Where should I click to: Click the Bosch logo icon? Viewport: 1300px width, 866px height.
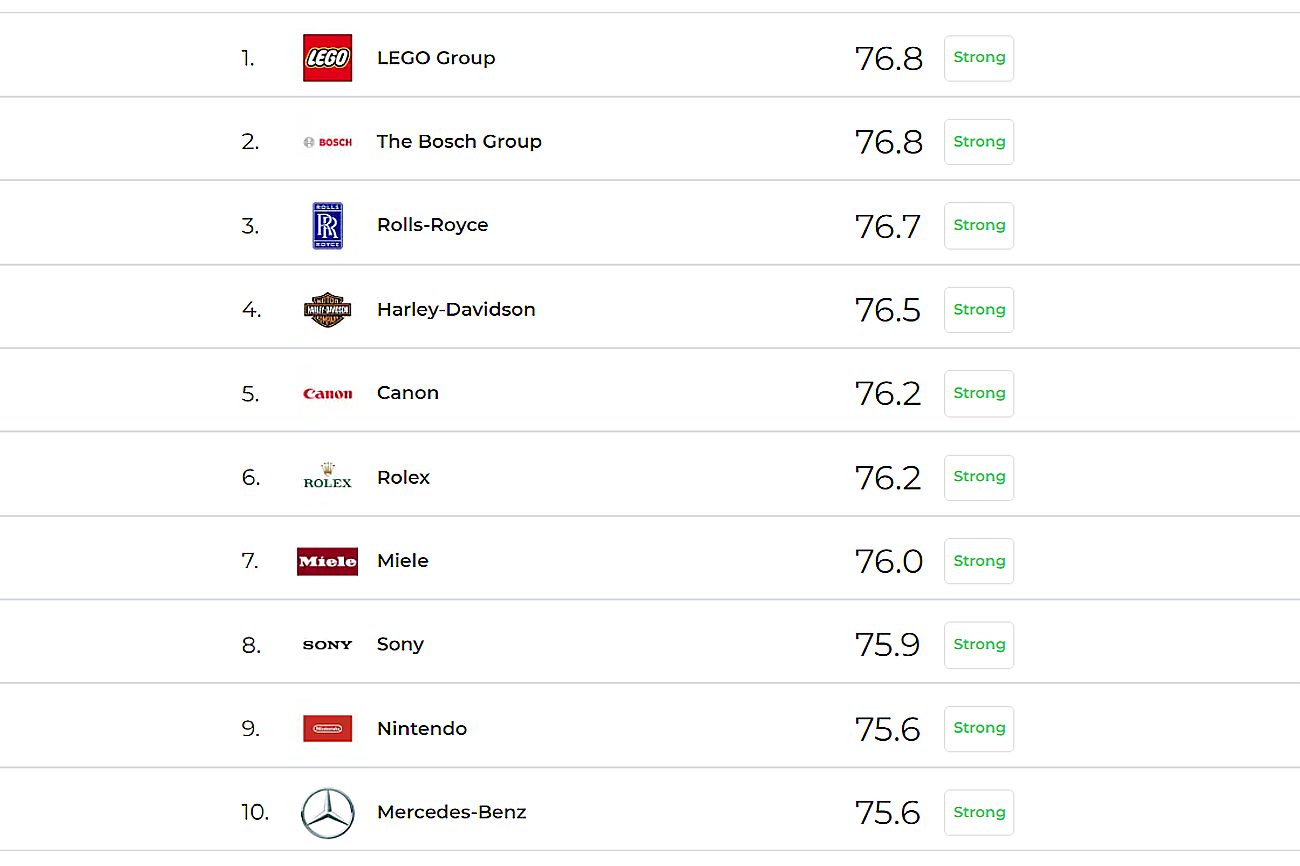click(327, 142)
